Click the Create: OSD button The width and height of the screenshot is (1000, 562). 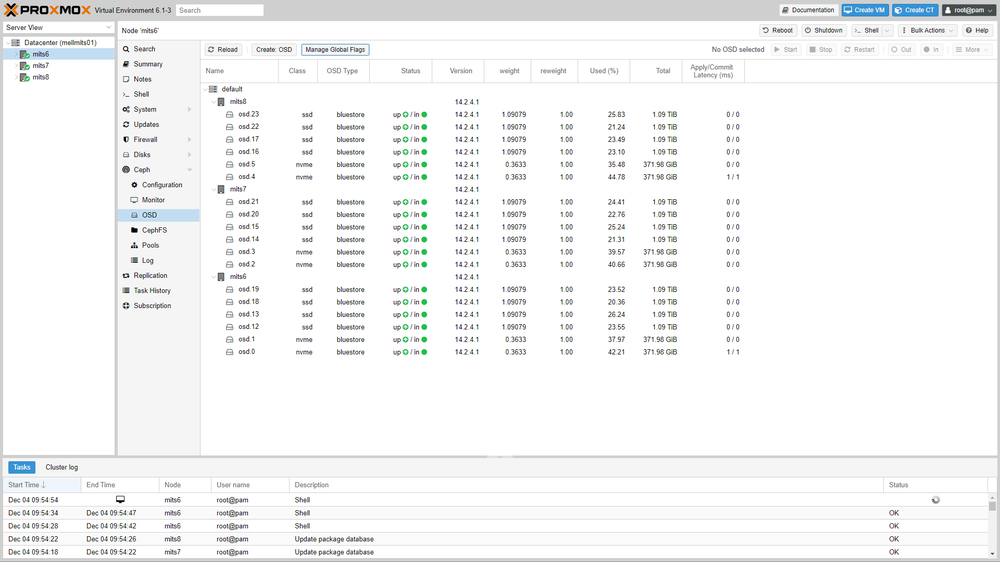[273, 50]
